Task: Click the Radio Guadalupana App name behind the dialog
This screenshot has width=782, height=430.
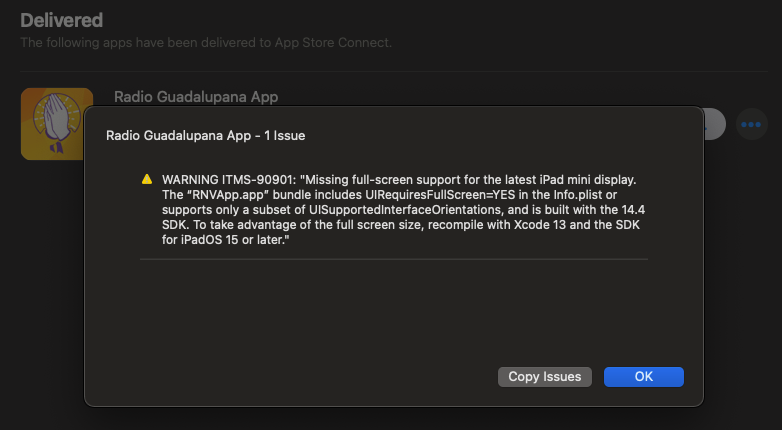Action: pyautogui.click(x=196, y=97)
